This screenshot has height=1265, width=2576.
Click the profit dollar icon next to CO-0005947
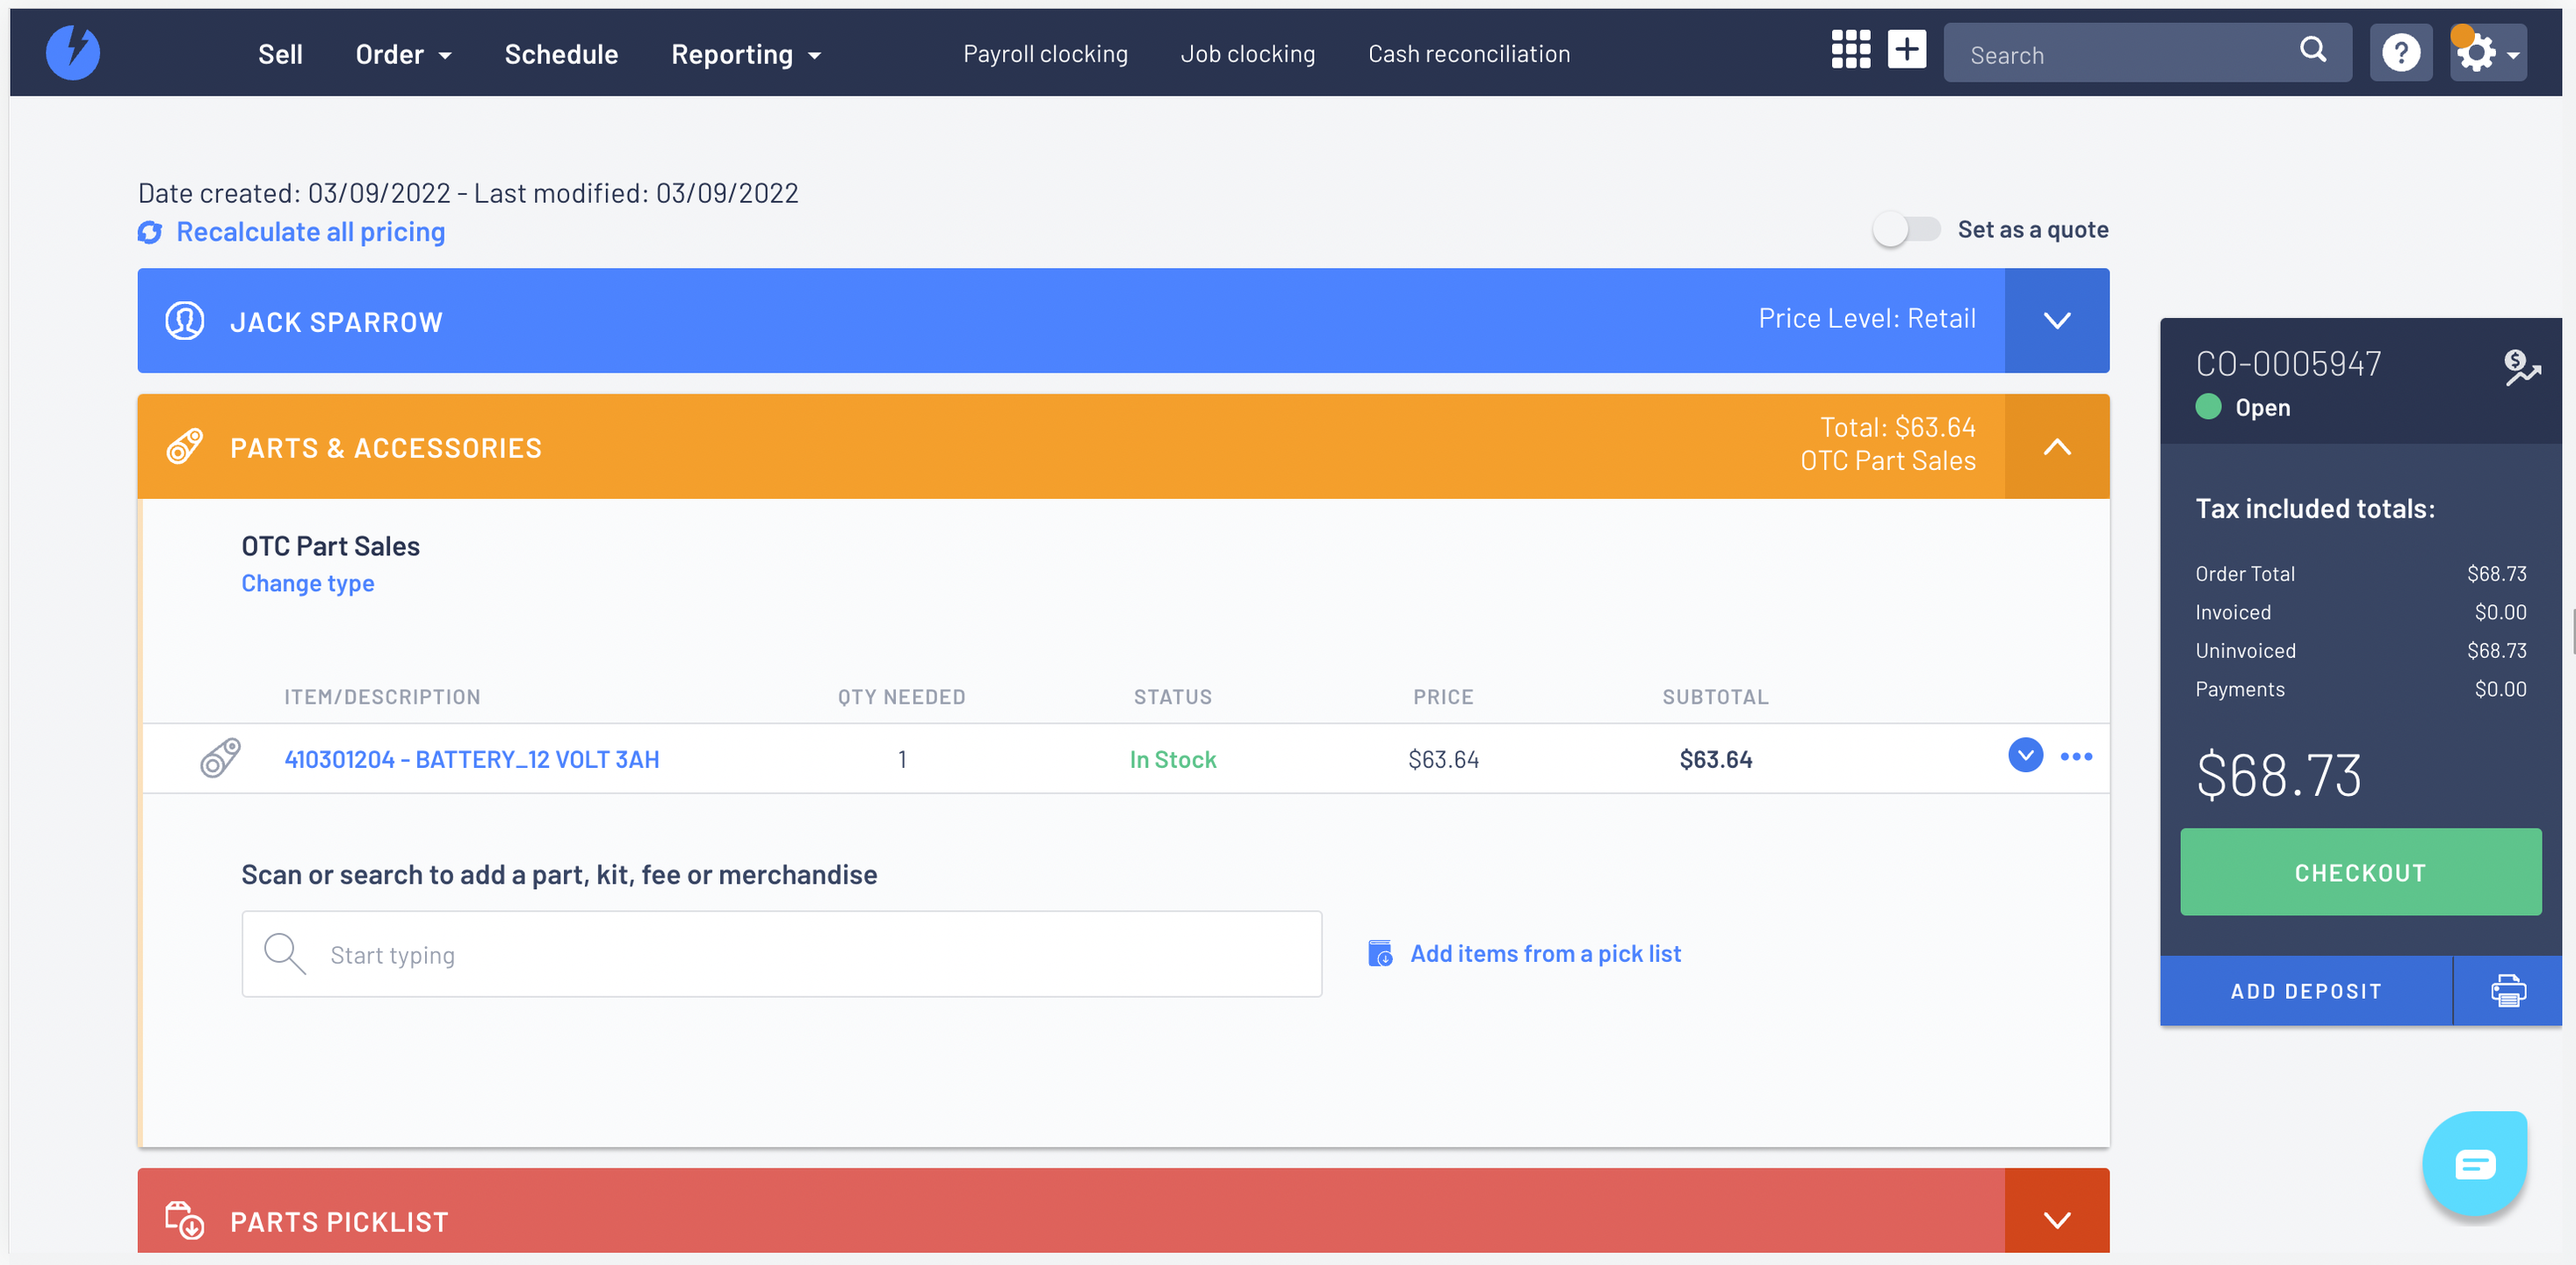[2521, 367]
